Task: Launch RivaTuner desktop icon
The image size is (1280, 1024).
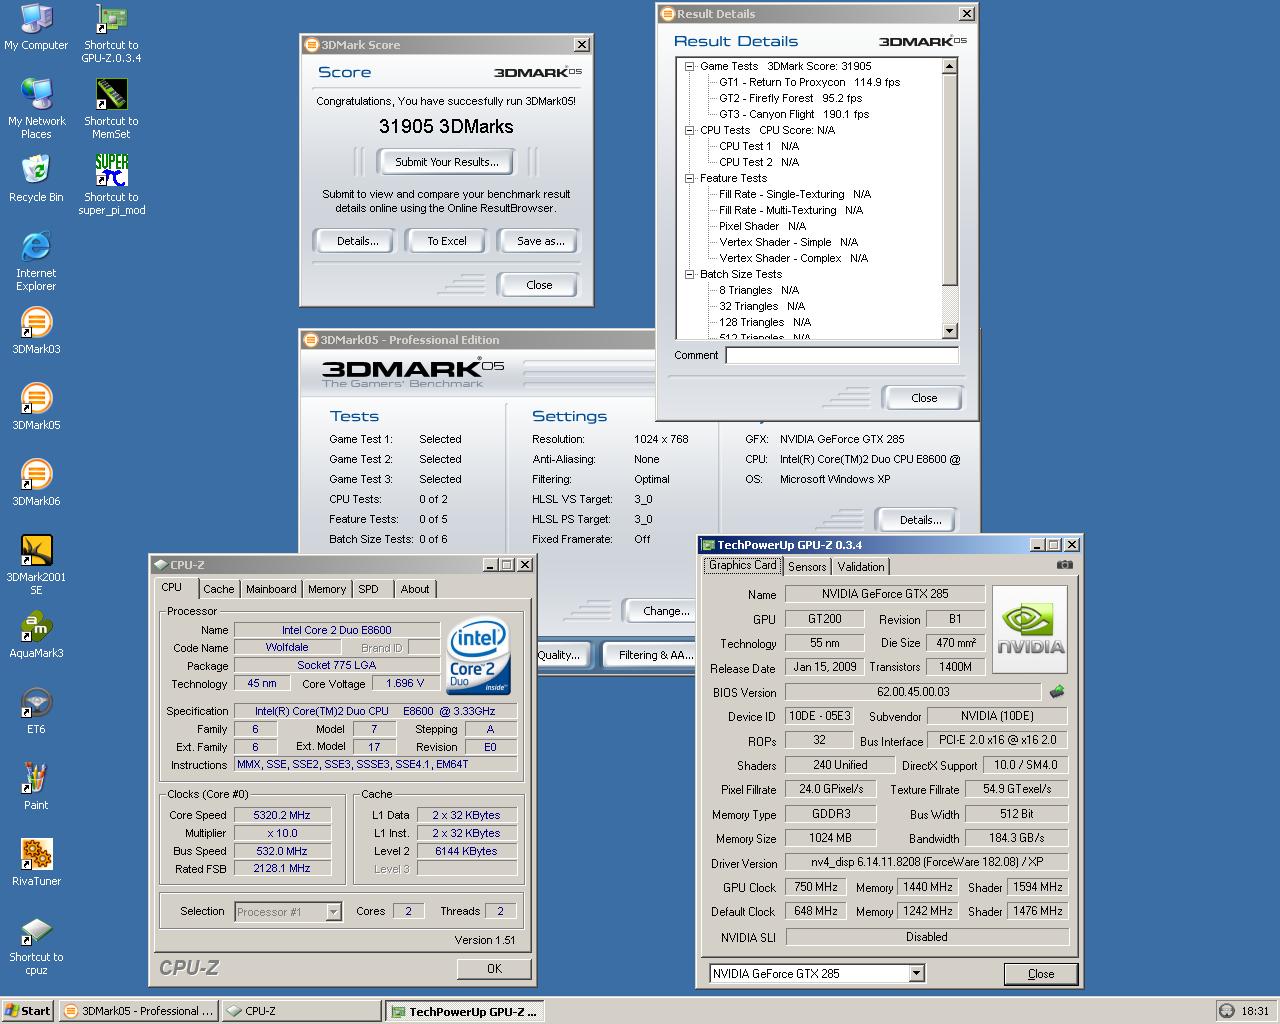Action: [x=36, y=863]
